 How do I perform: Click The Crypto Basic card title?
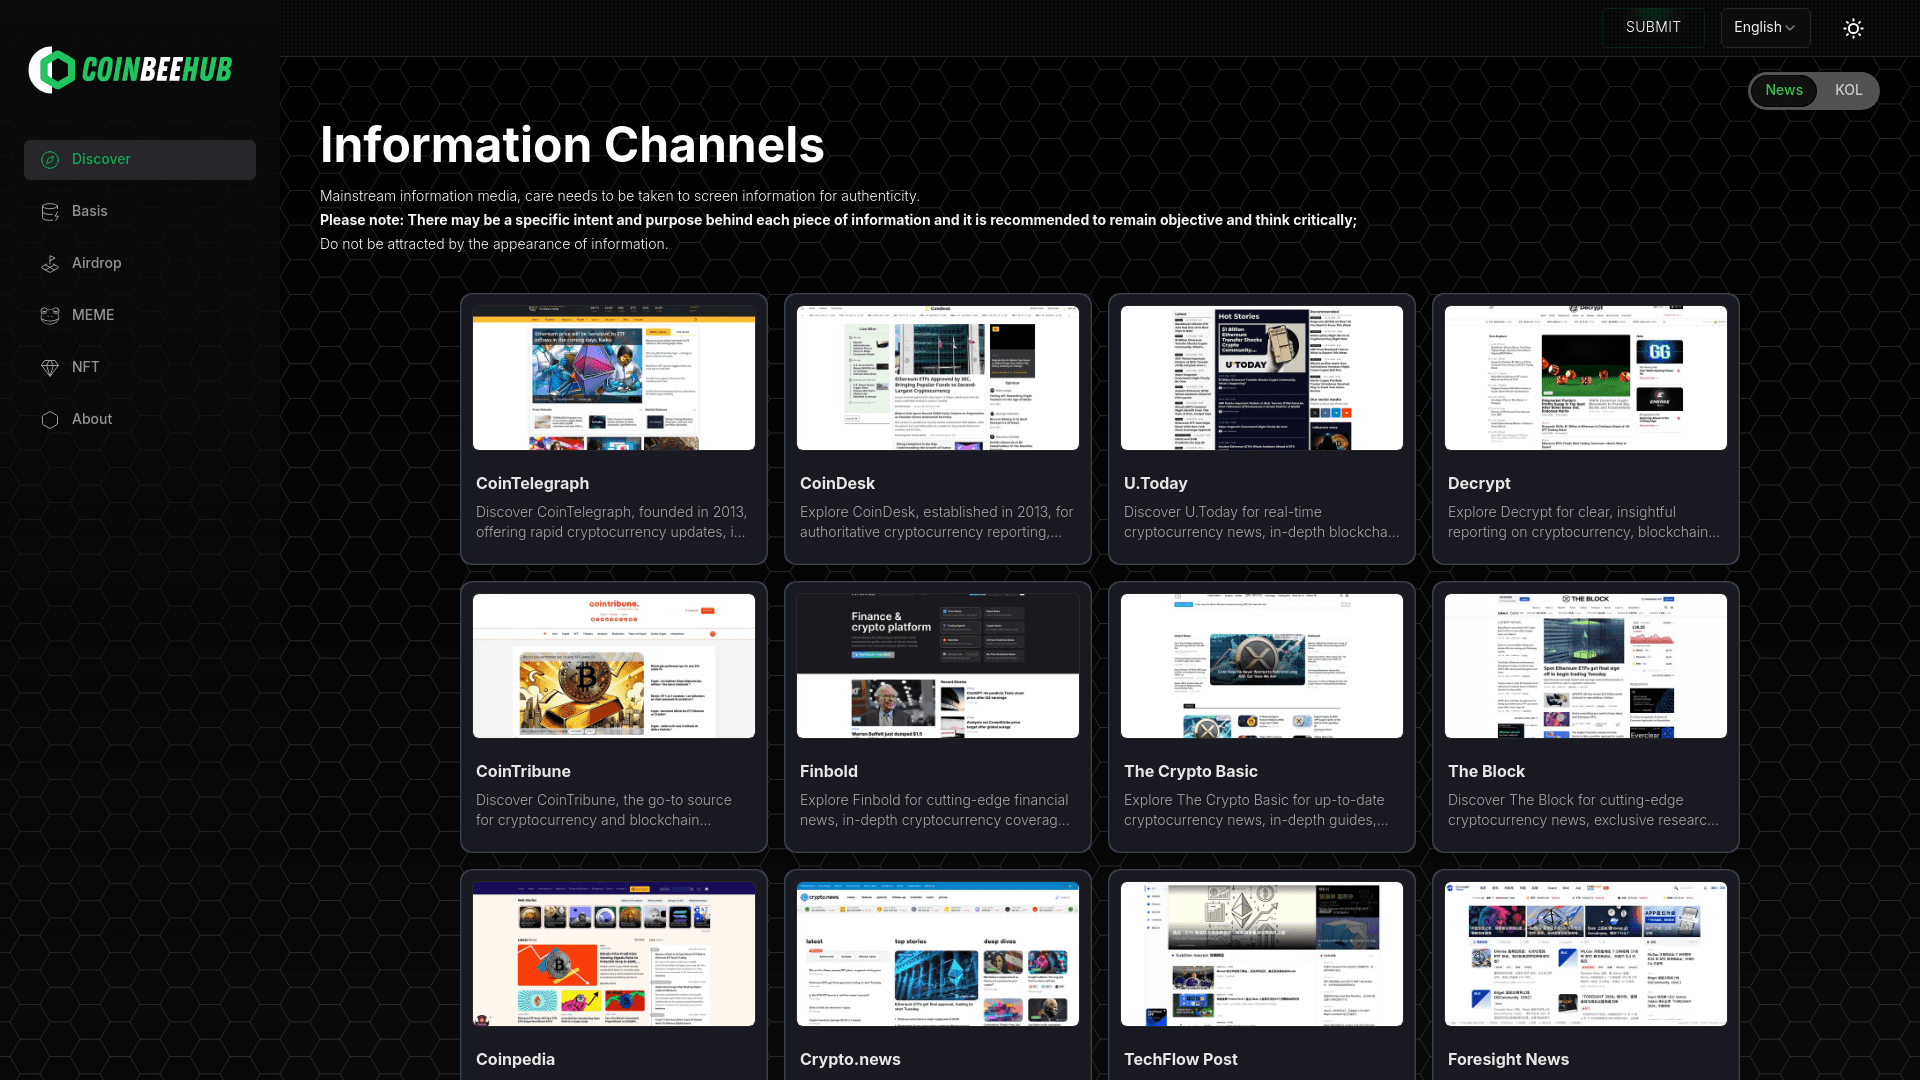[x=1191, y=772]
